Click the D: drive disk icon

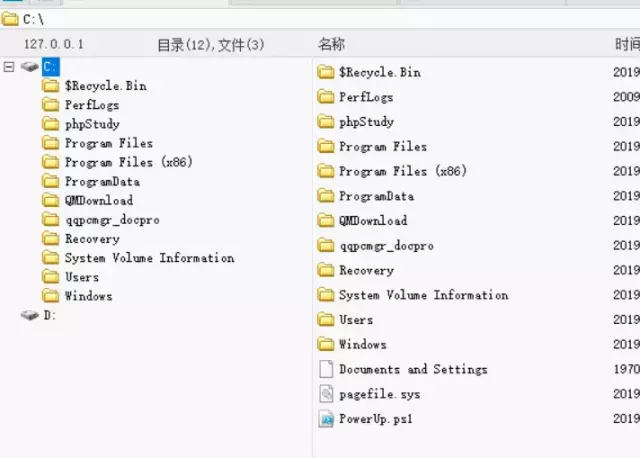30,315
